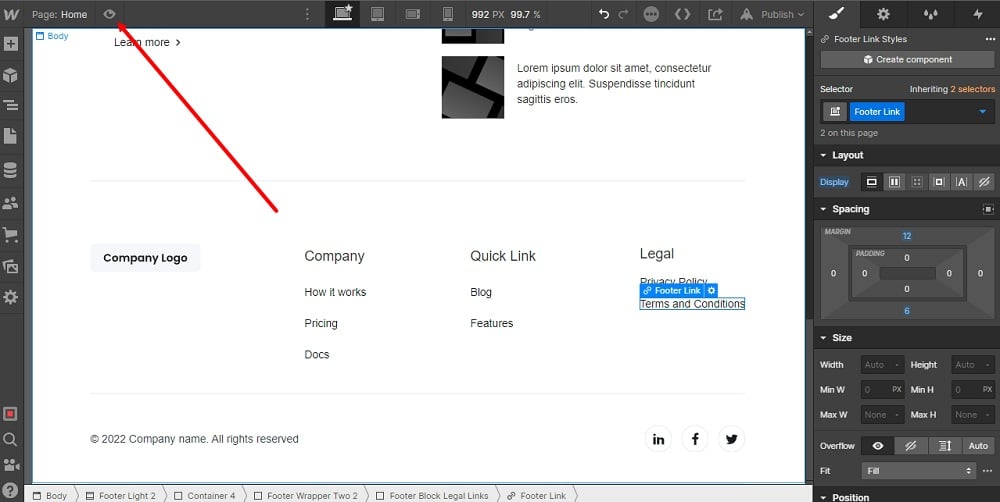Click the spacing section corner icon

(988, 209)
